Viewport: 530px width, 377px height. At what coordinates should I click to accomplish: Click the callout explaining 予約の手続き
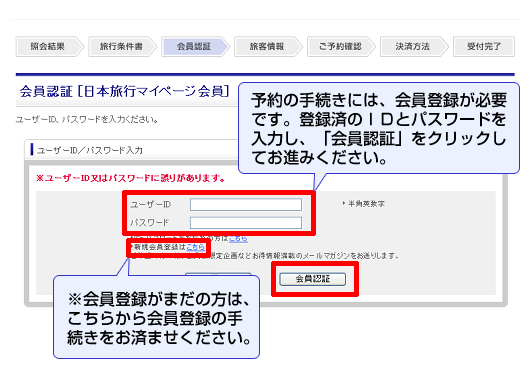point(379,128)
